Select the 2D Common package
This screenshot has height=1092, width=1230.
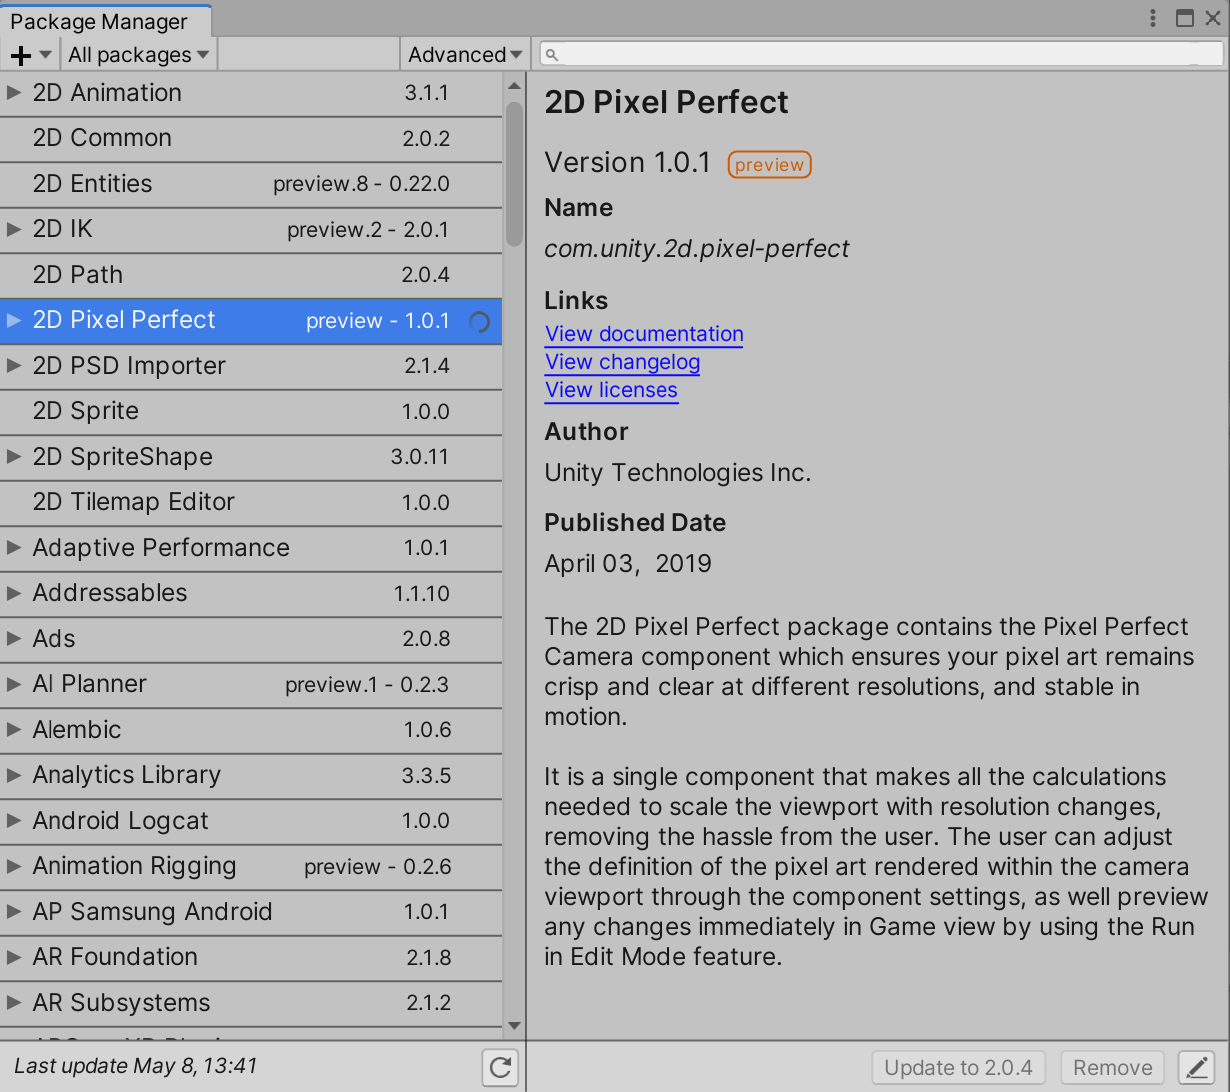[251, 138]
